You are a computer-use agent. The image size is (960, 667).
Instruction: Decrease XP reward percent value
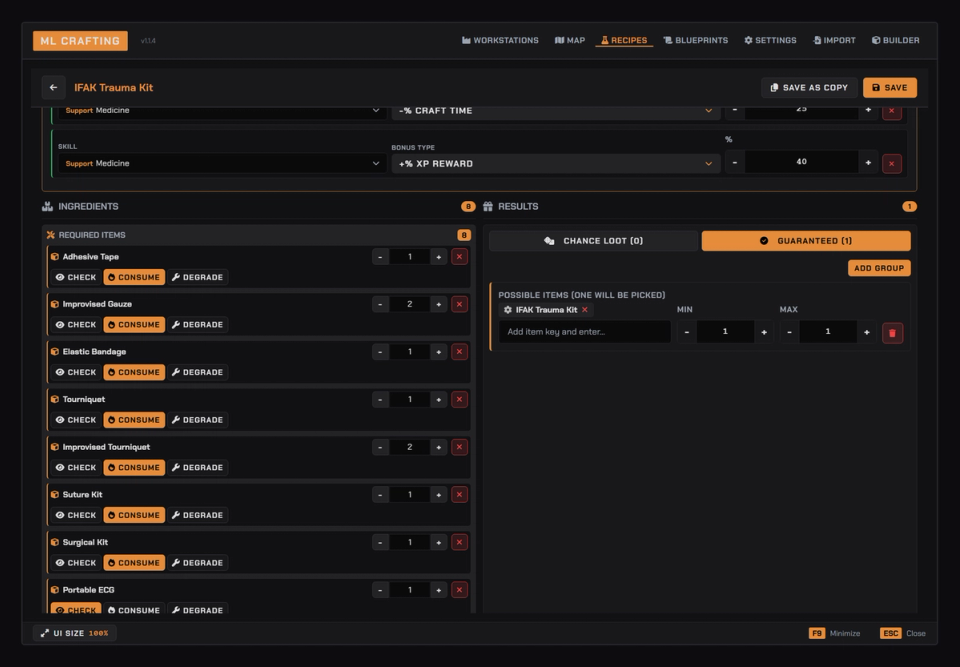(735, 162)
